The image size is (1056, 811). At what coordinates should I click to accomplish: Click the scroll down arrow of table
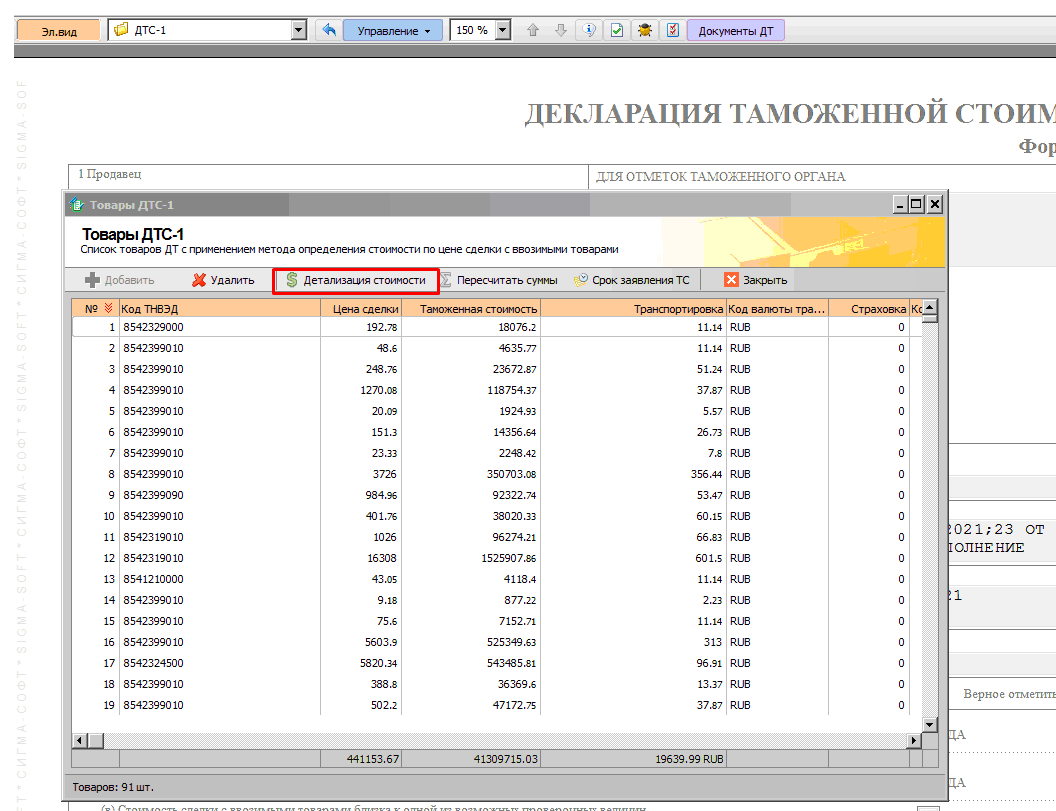(929, 725)
